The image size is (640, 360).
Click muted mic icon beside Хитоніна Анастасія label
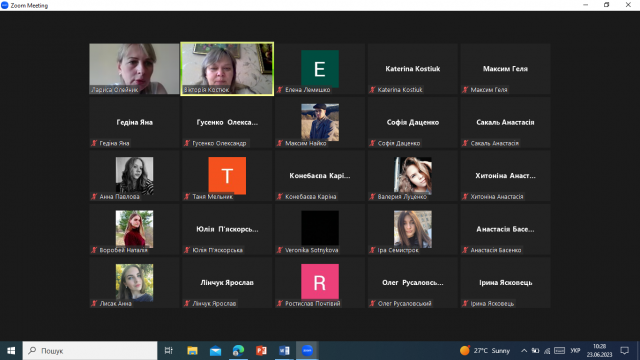pos(465,197)
